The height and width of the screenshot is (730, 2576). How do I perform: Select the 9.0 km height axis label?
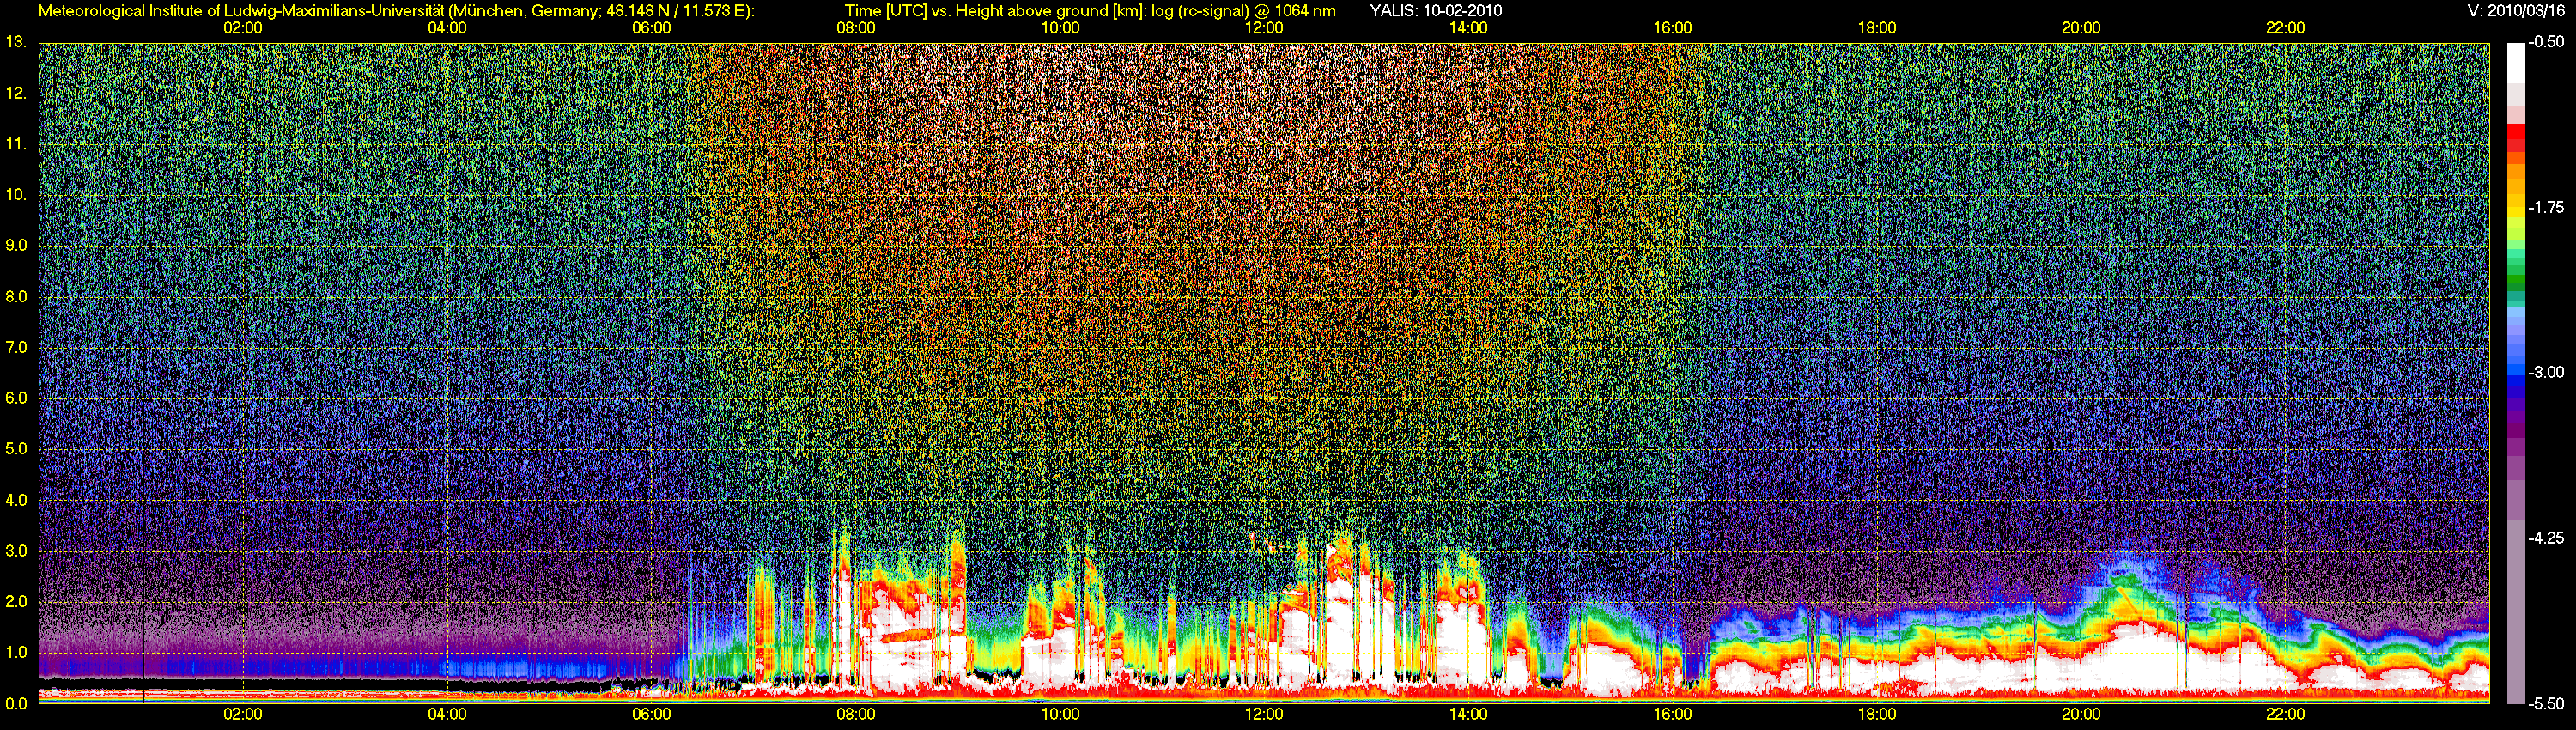(16, 245)
